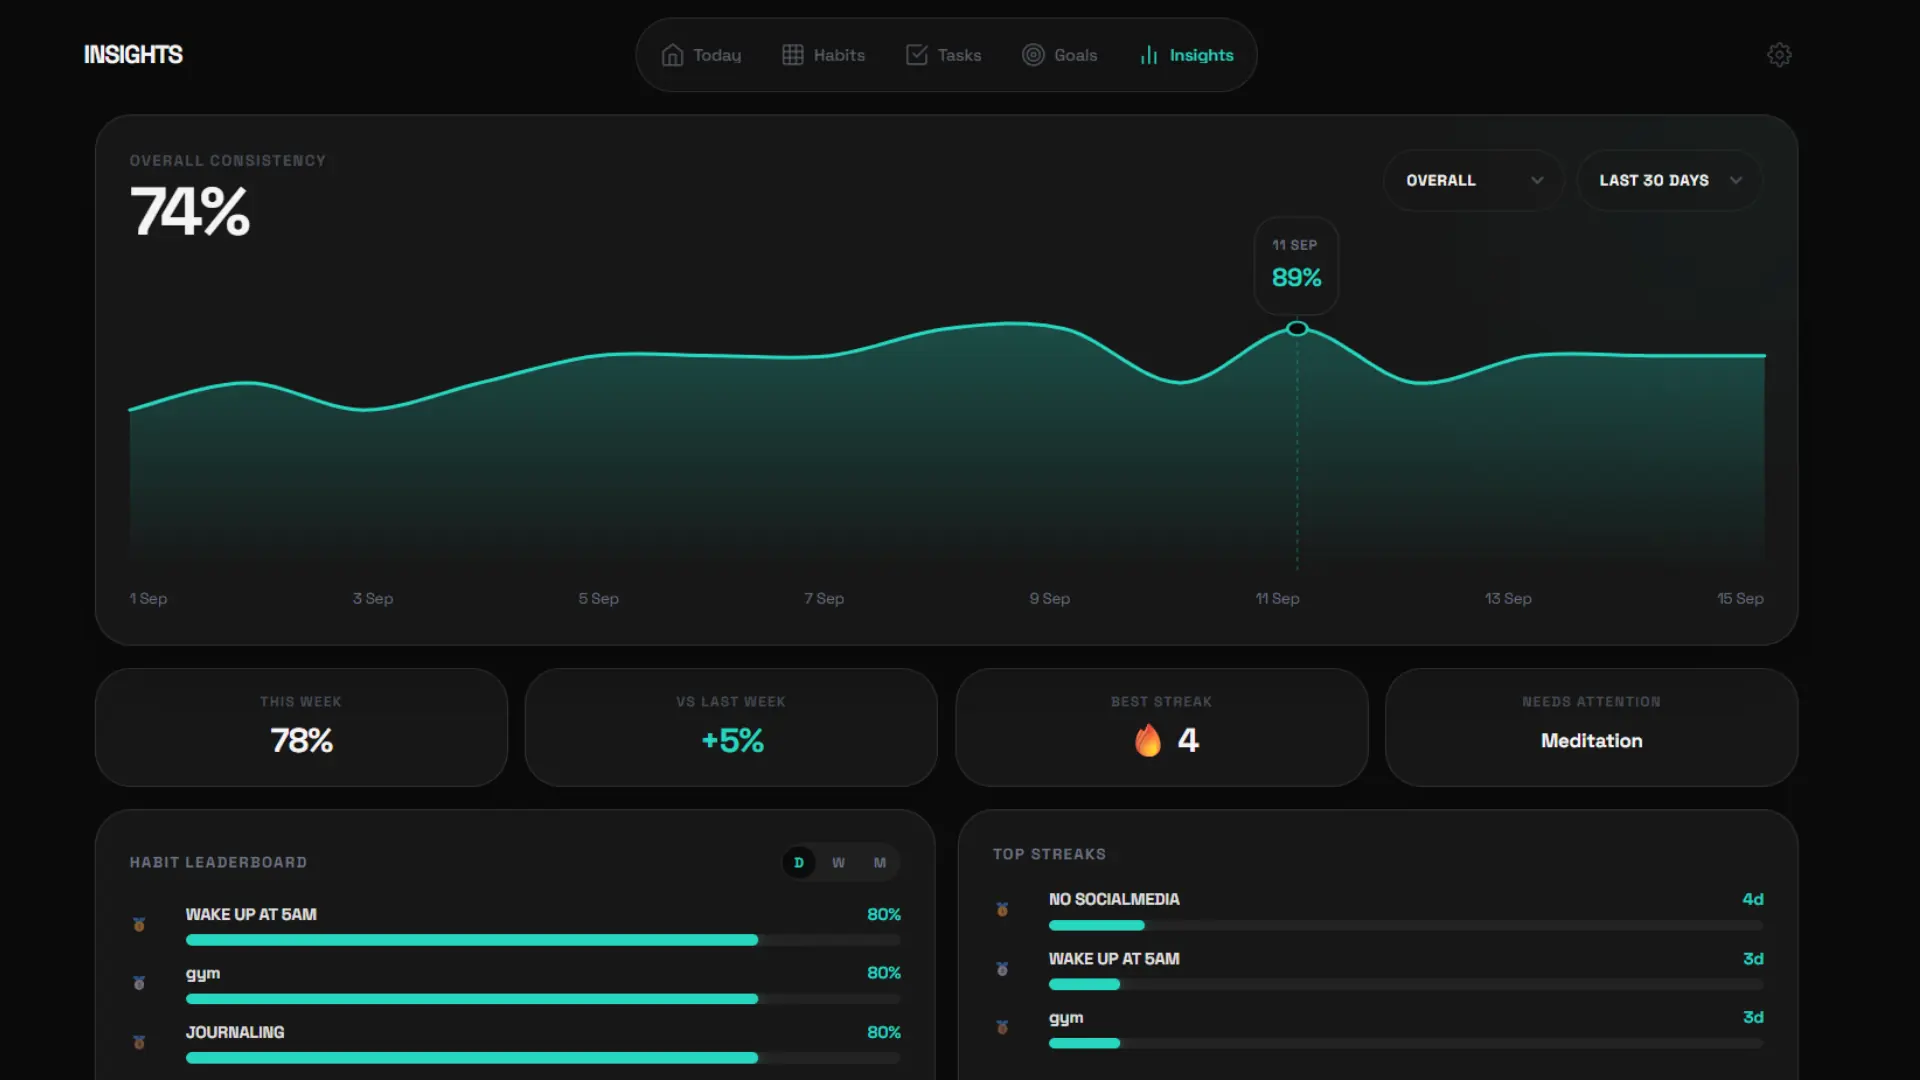This screenshot has height=1080, width=1920.
Task: Click the VS LAST WEEK +5% card
Action: coord(731,727)
